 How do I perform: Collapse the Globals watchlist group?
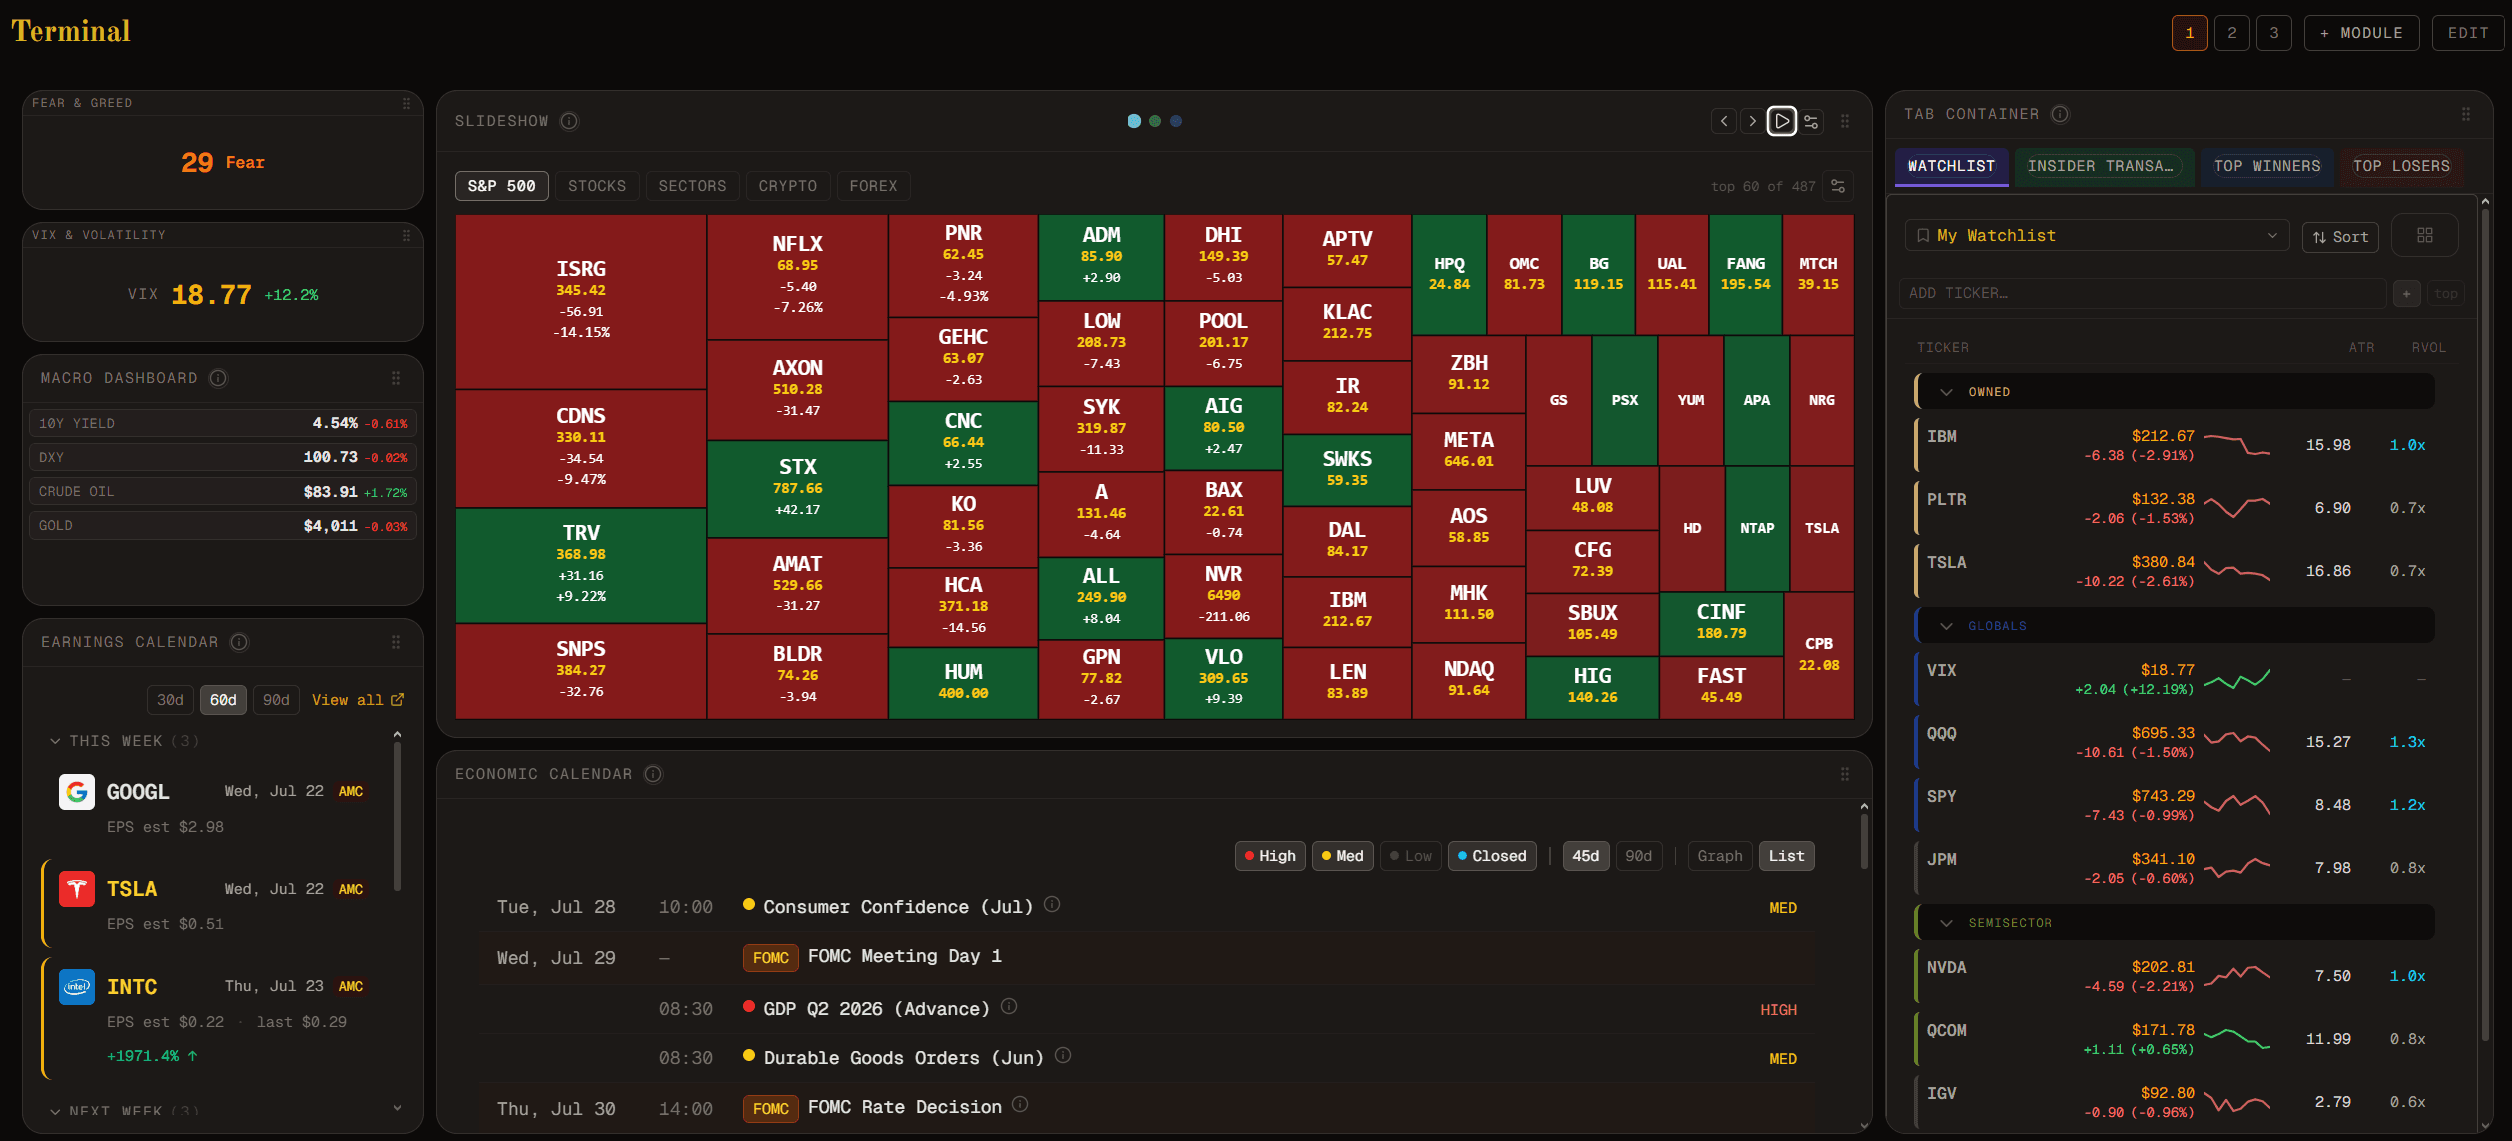coord(2175,626)
